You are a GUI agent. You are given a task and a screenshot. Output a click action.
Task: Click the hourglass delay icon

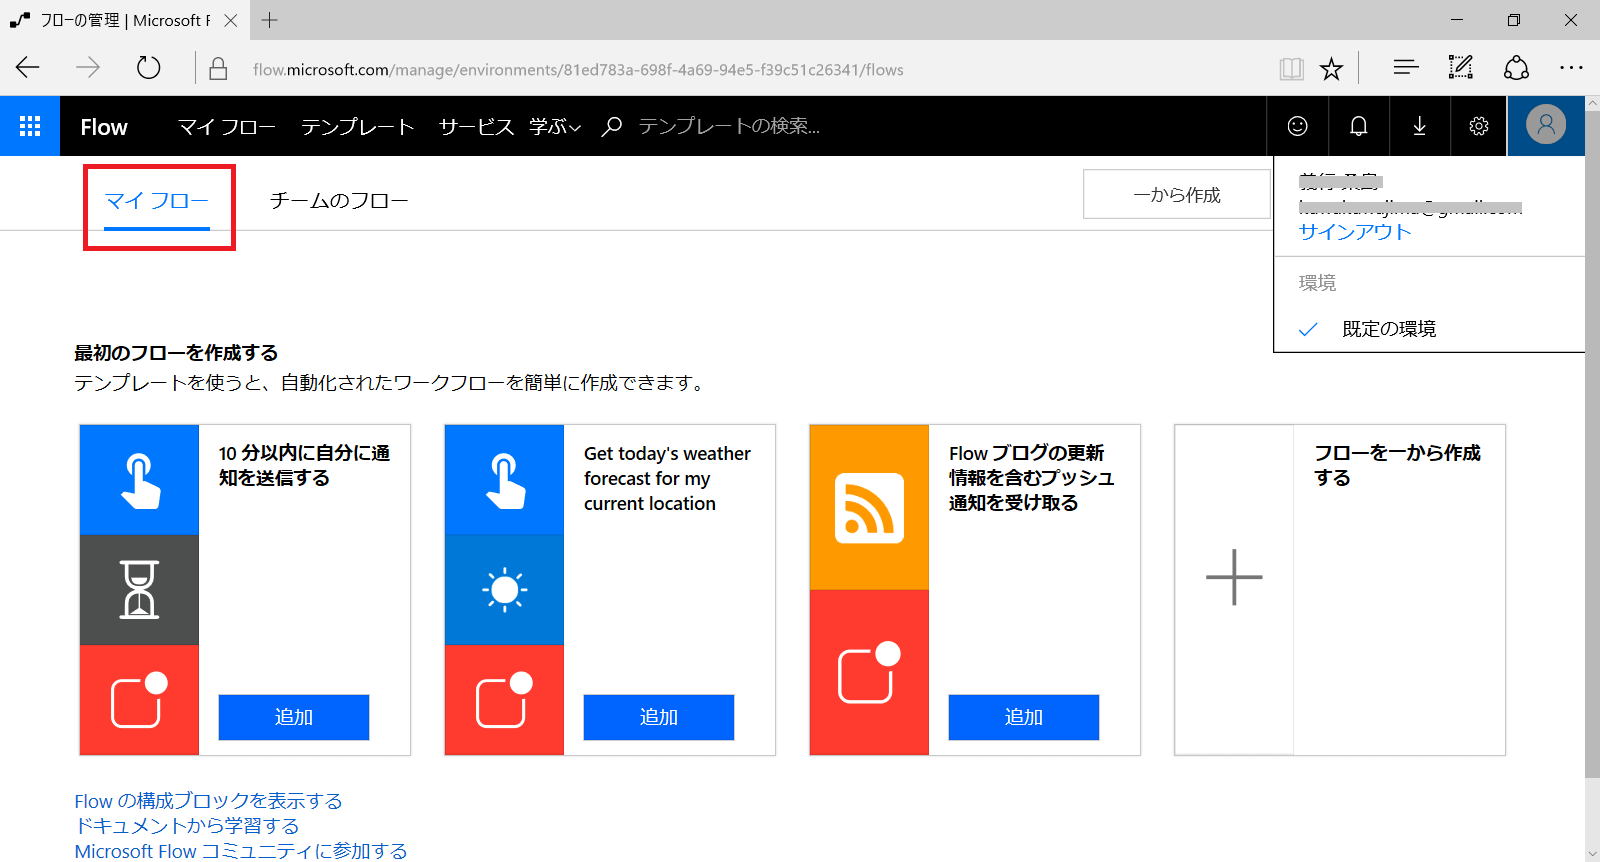point(139,590)
